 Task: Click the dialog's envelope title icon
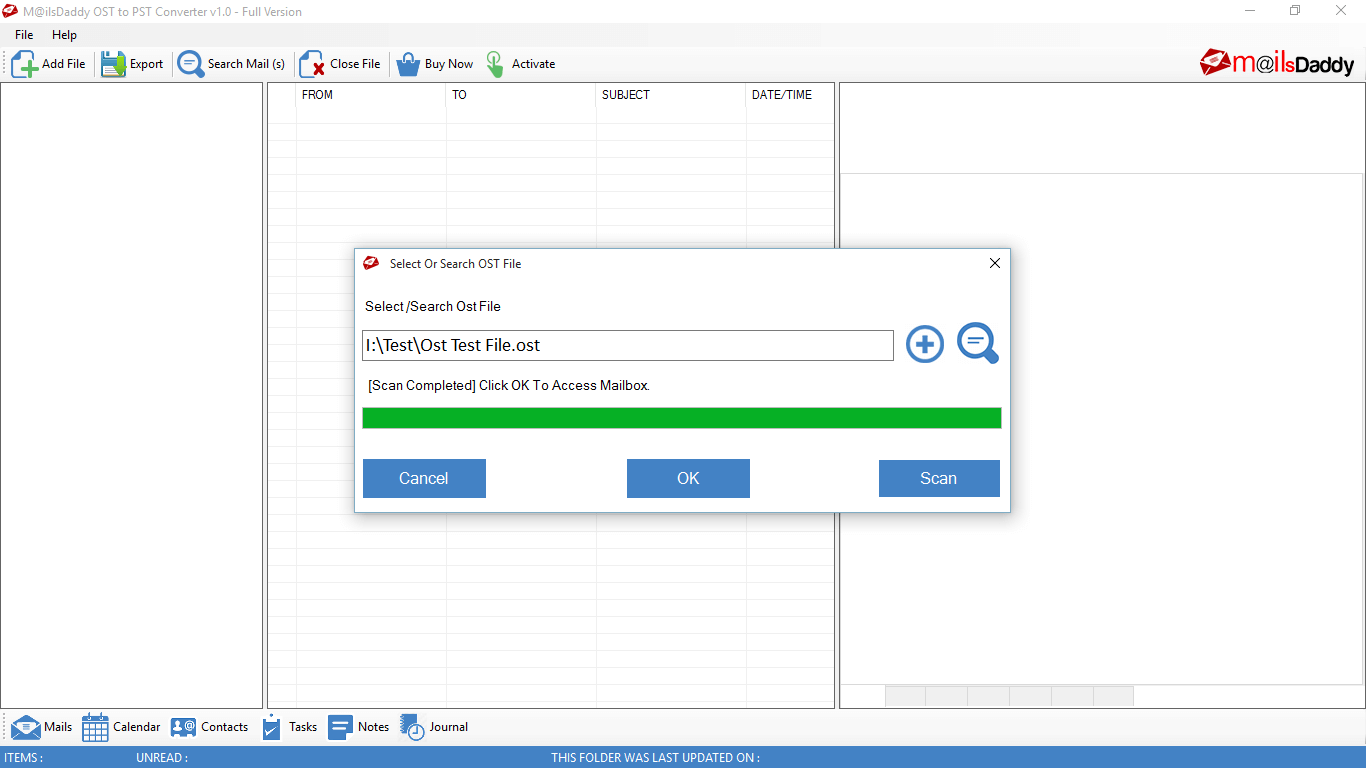point(371,264)
